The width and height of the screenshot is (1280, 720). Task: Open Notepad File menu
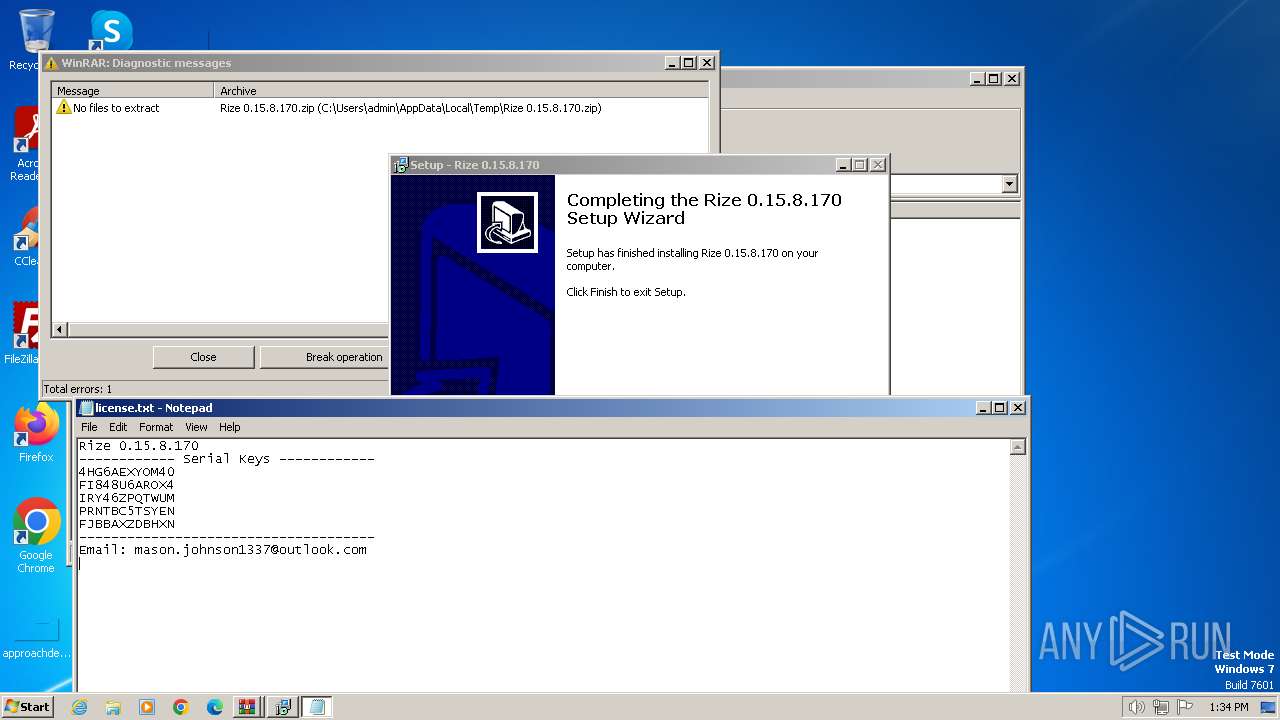tap(89, 427)
